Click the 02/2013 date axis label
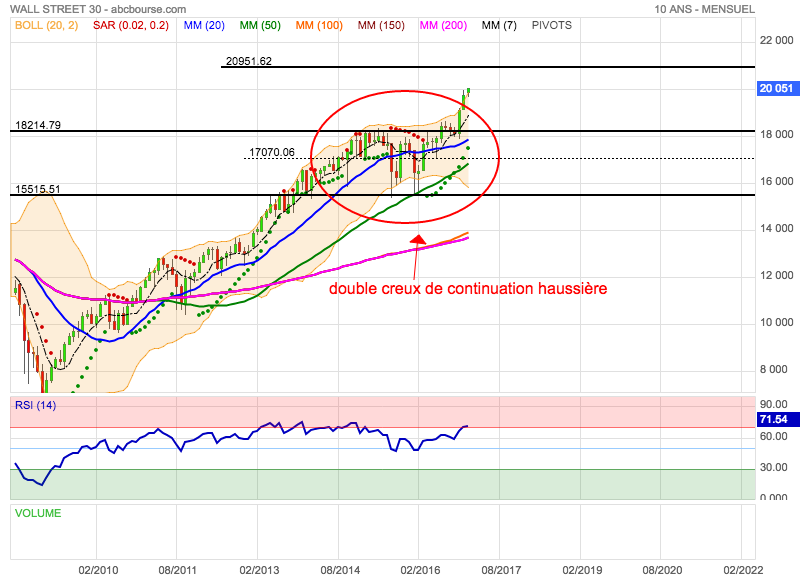 [259, 570]
